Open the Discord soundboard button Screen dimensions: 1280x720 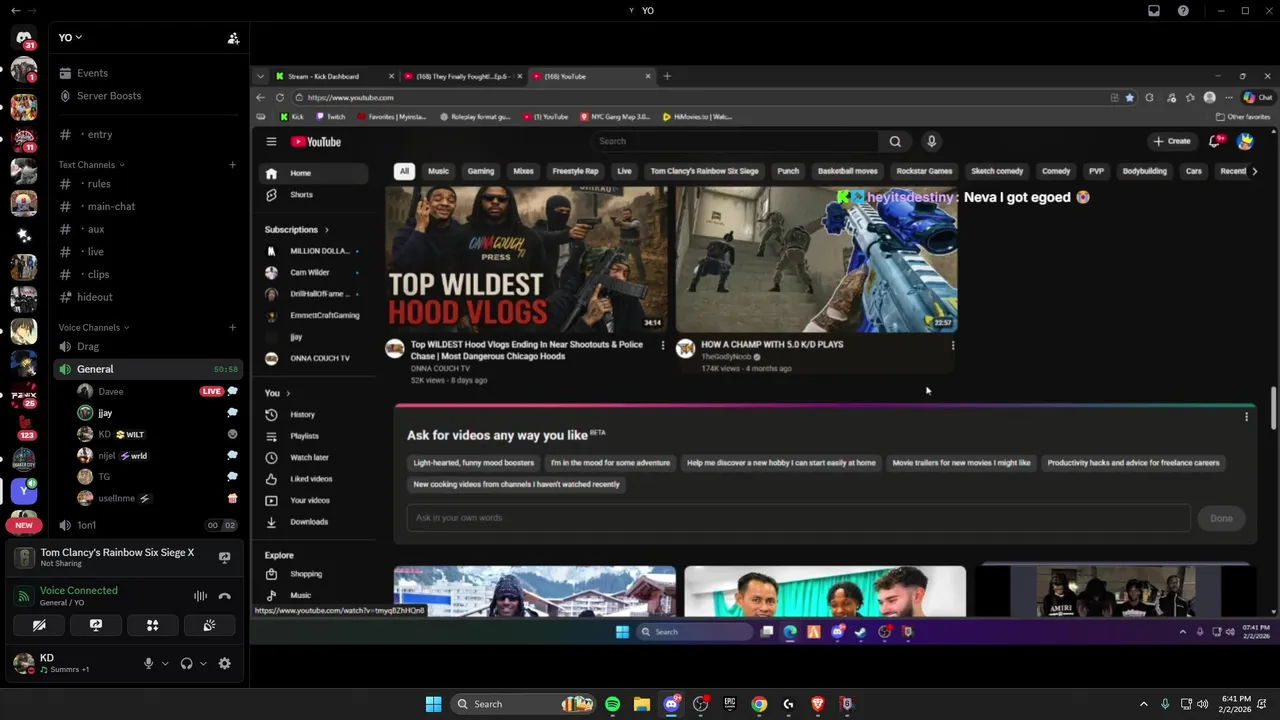pyautogui.click(x=209, y=625)
